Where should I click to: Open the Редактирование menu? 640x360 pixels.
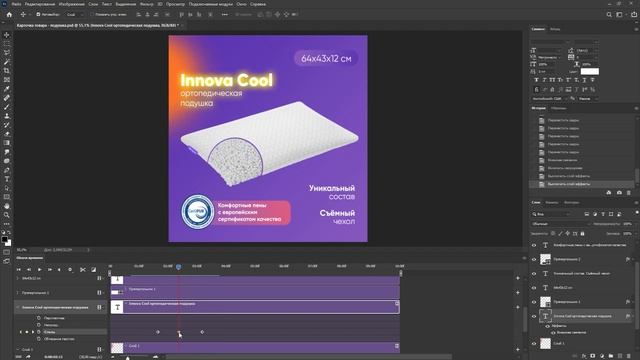[40, 4]
